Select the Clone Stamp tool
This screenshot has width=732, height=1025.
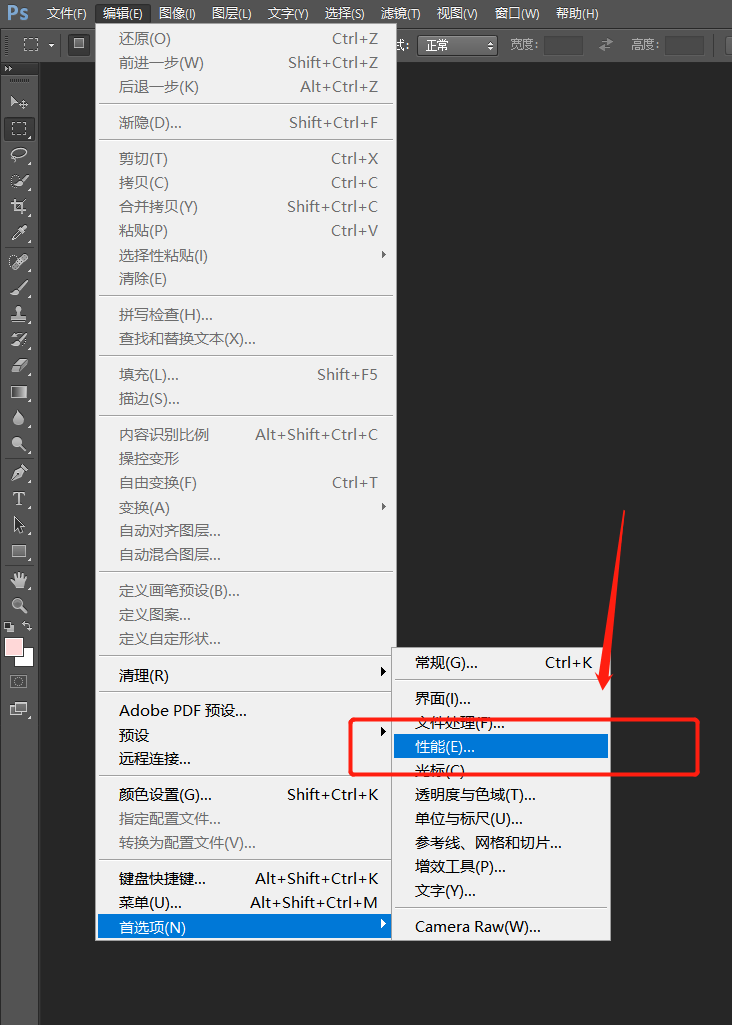pos(19,314)
